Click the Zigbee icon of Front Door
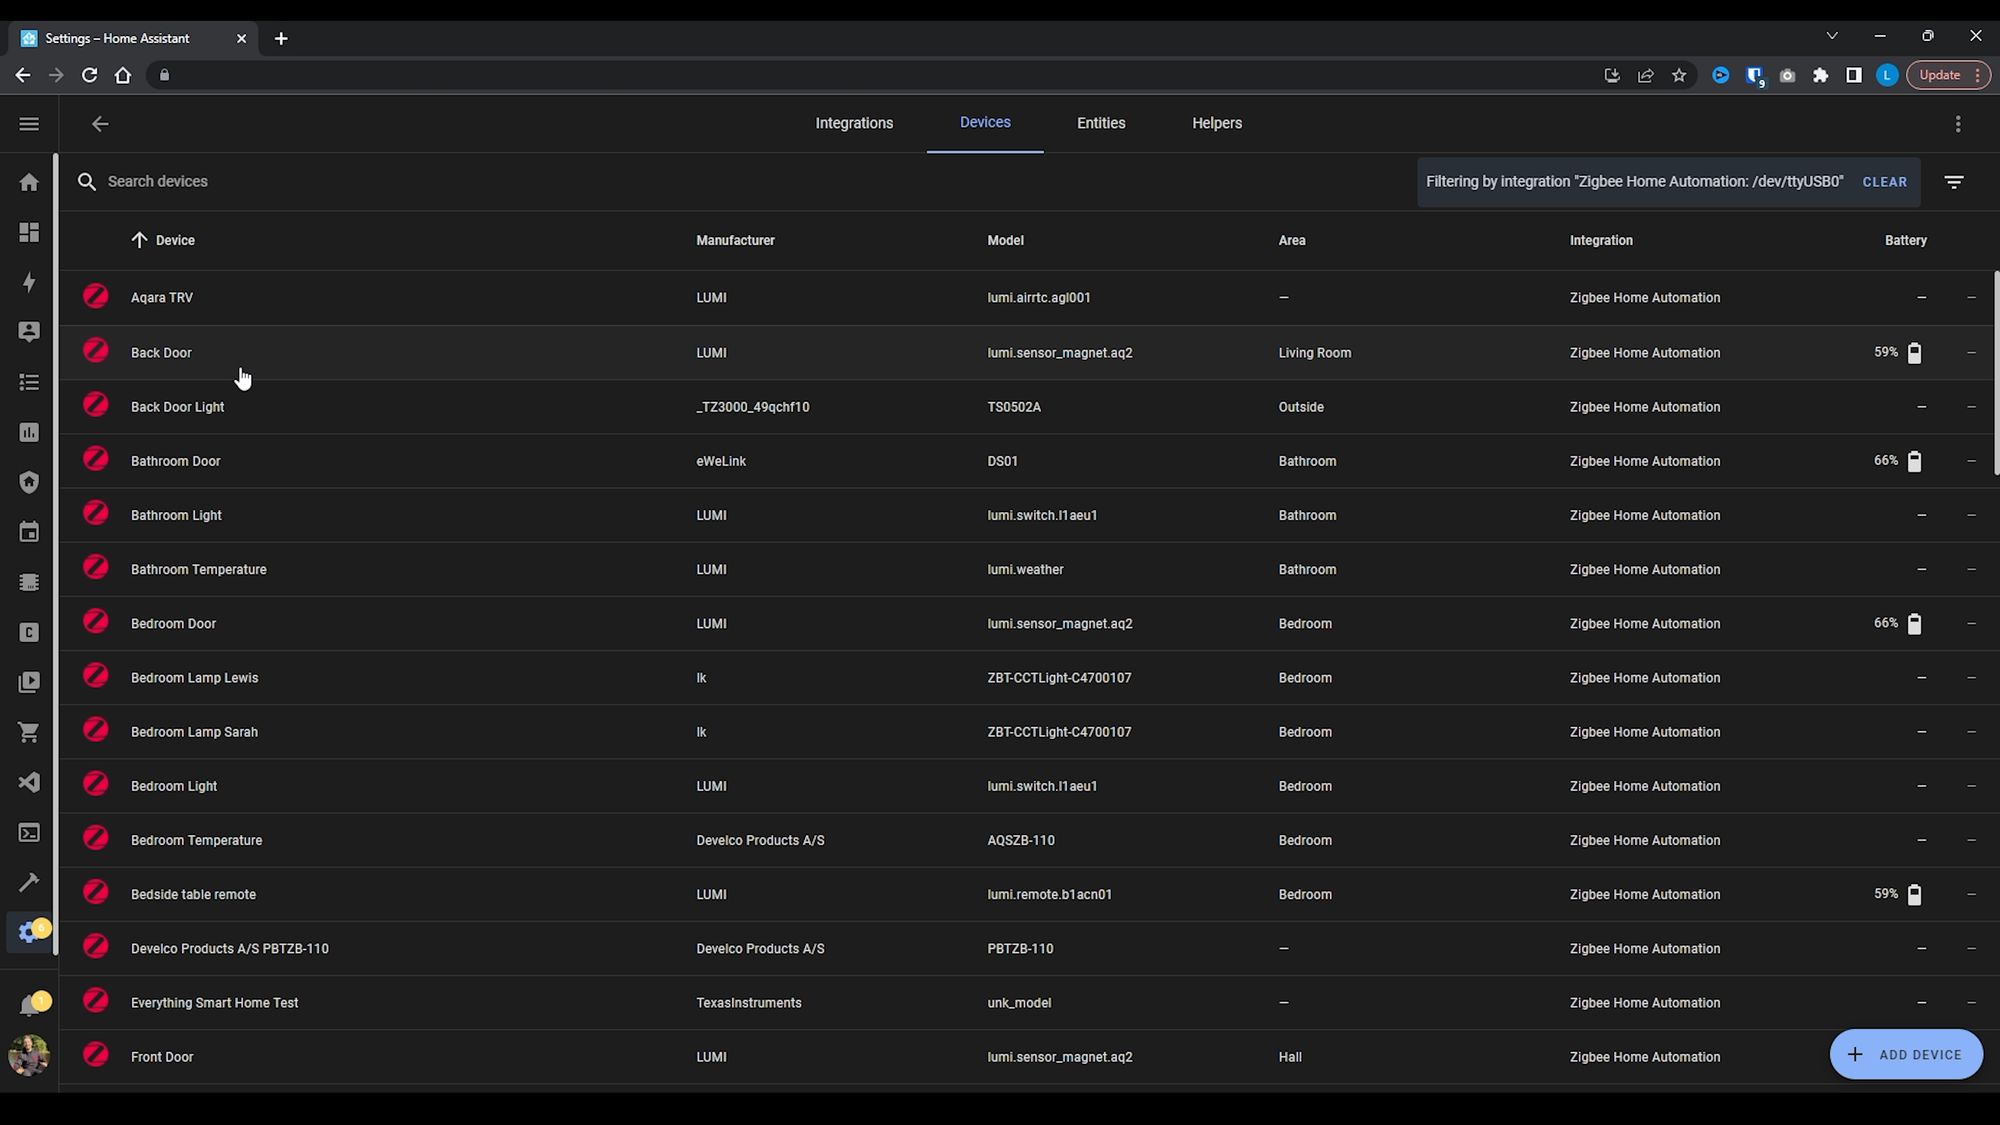 pos(96,1055)
